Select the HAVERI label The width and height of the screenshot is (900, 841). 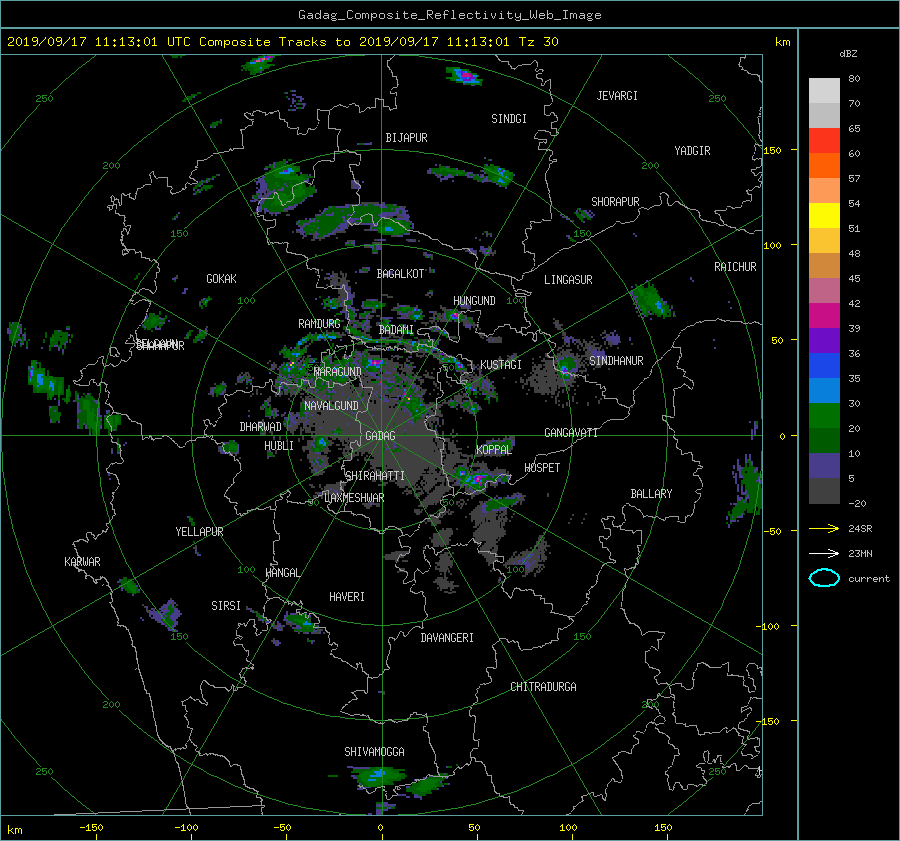347,597
